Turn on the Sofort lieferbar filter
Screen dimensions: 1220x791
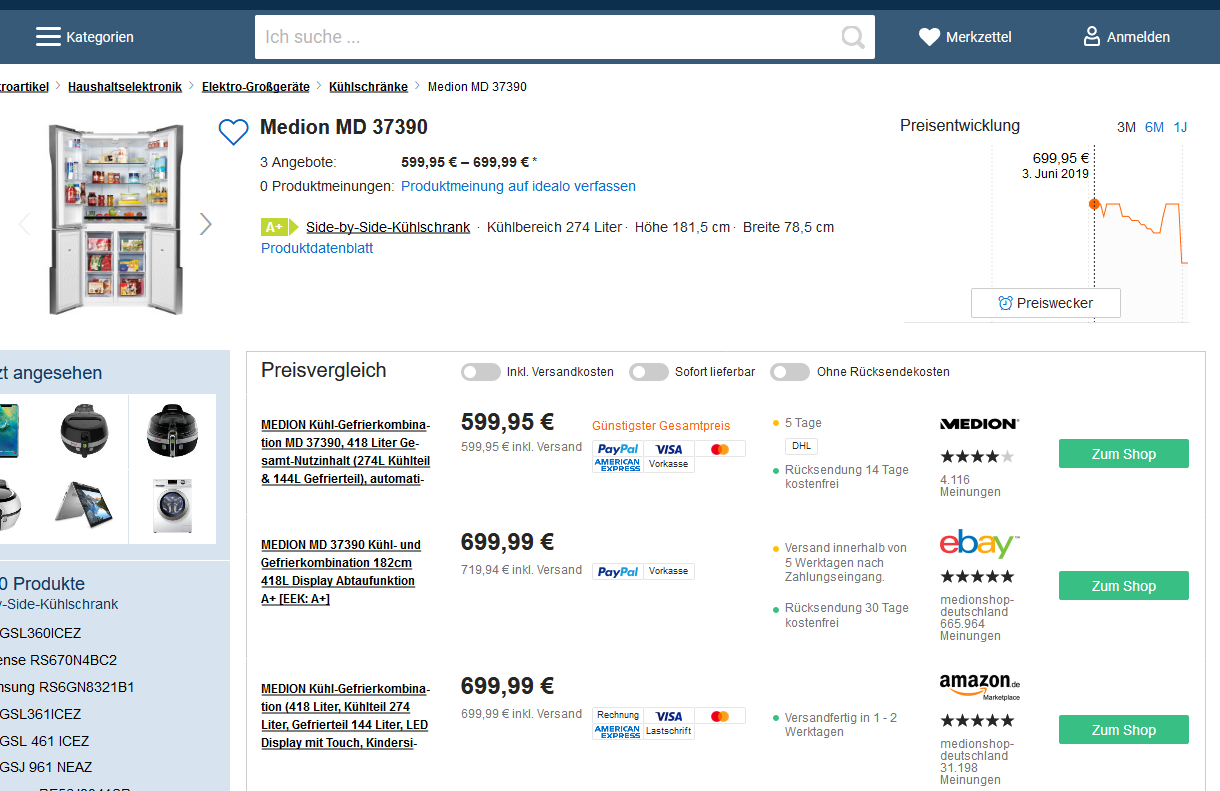point(648,372)
